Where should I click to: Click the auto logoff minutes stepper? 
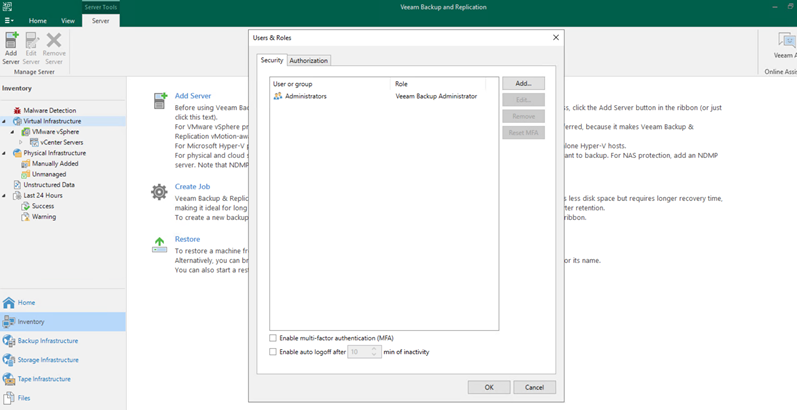click(x=375, y=352)
